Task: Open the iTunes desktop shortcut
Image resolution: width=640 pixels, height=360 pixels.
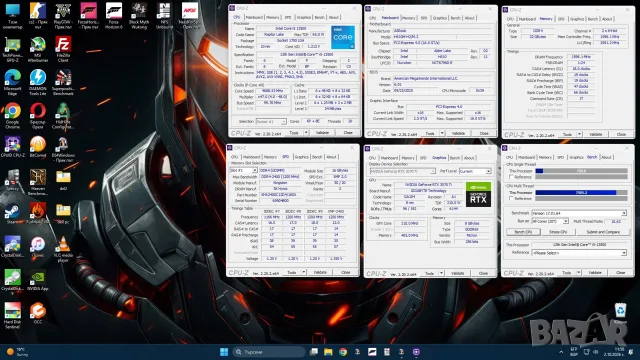Action: [38, 248]
